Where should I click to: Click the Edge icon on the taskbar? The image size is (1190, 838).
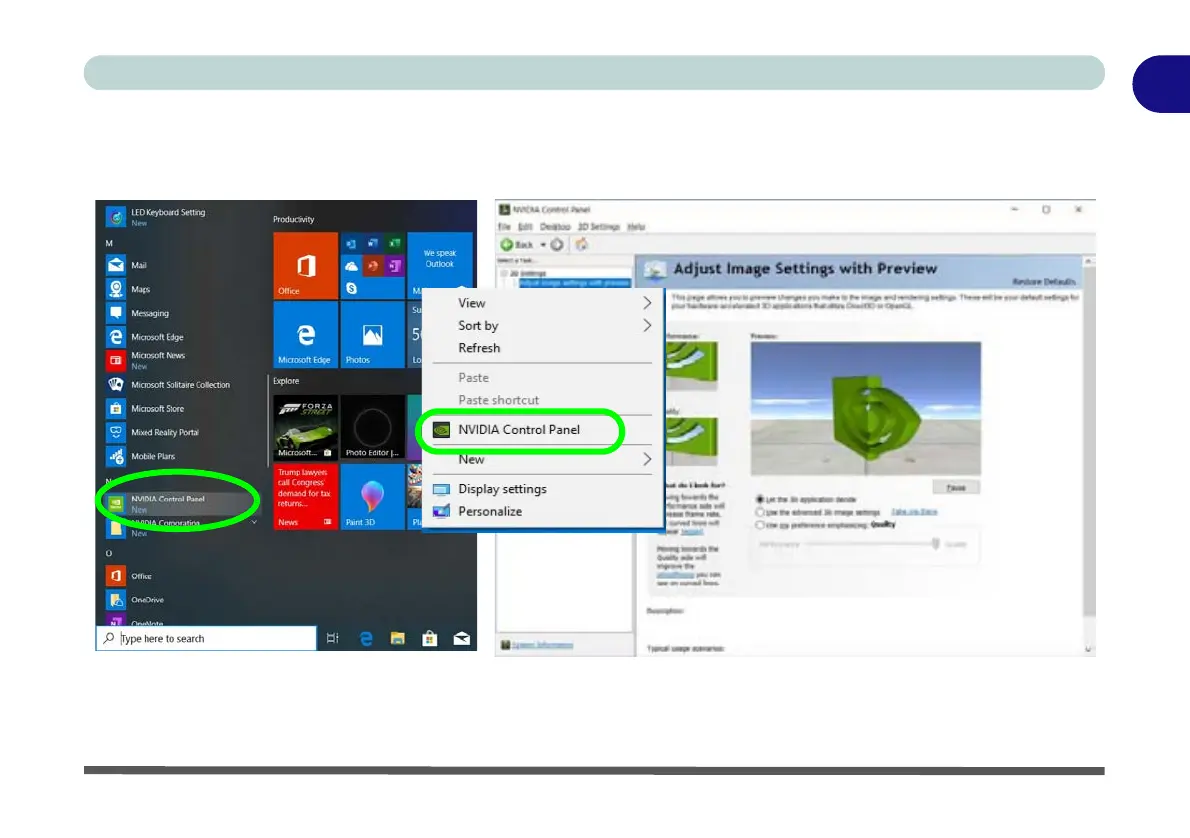coord(366,638)
